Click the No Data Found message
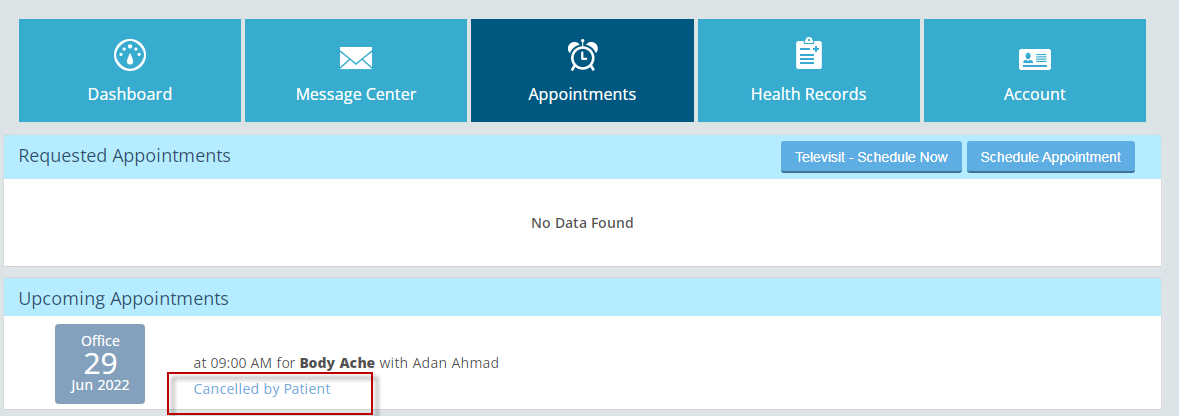The height and width of the screenshot is (416, 1179). point(582,223)
